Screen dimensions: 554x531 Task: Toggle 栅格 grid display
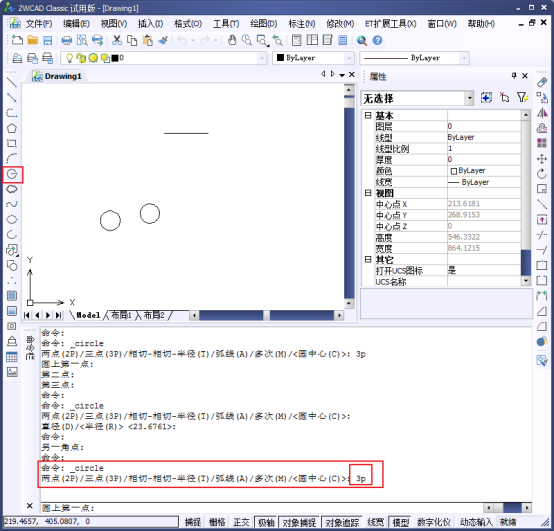click(x=217, y=522)
